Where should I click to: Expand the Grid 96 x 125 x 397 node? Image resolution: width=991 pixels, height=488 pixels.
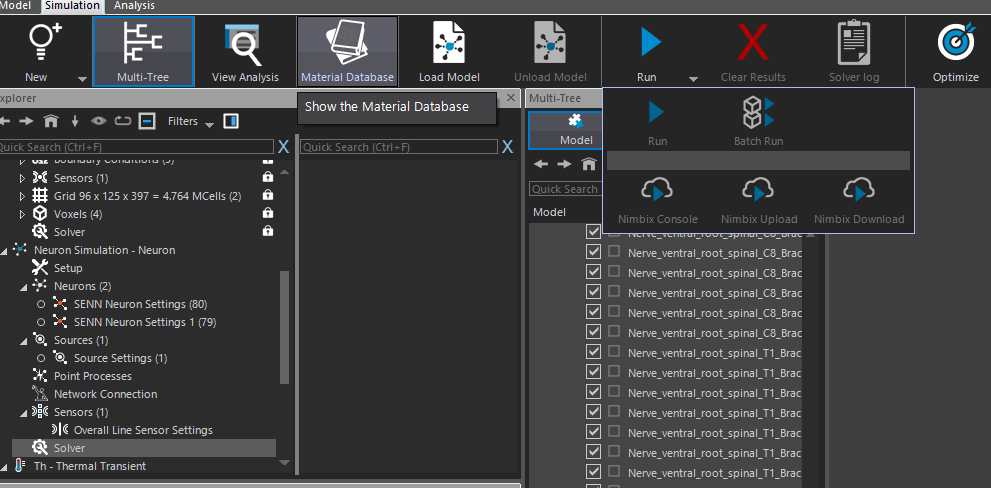click(x=23, y=196)
